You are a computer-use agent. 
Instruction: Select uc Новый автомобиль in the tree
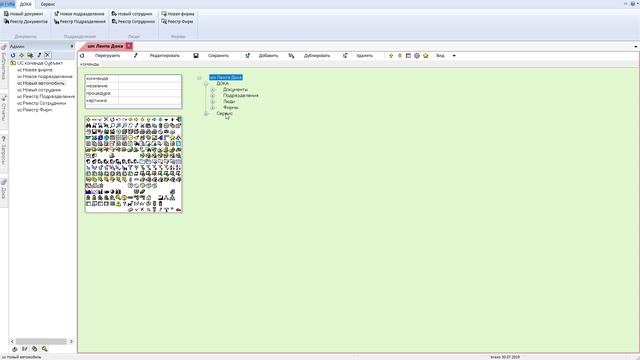[x=40, y=83]
